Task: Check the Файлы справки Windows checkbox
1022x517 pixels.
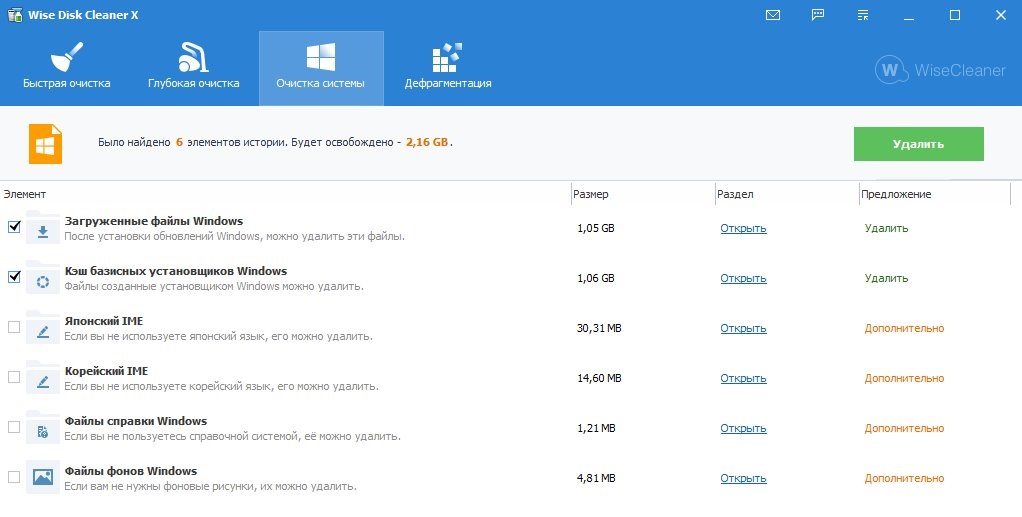Action: pos(14,427)
